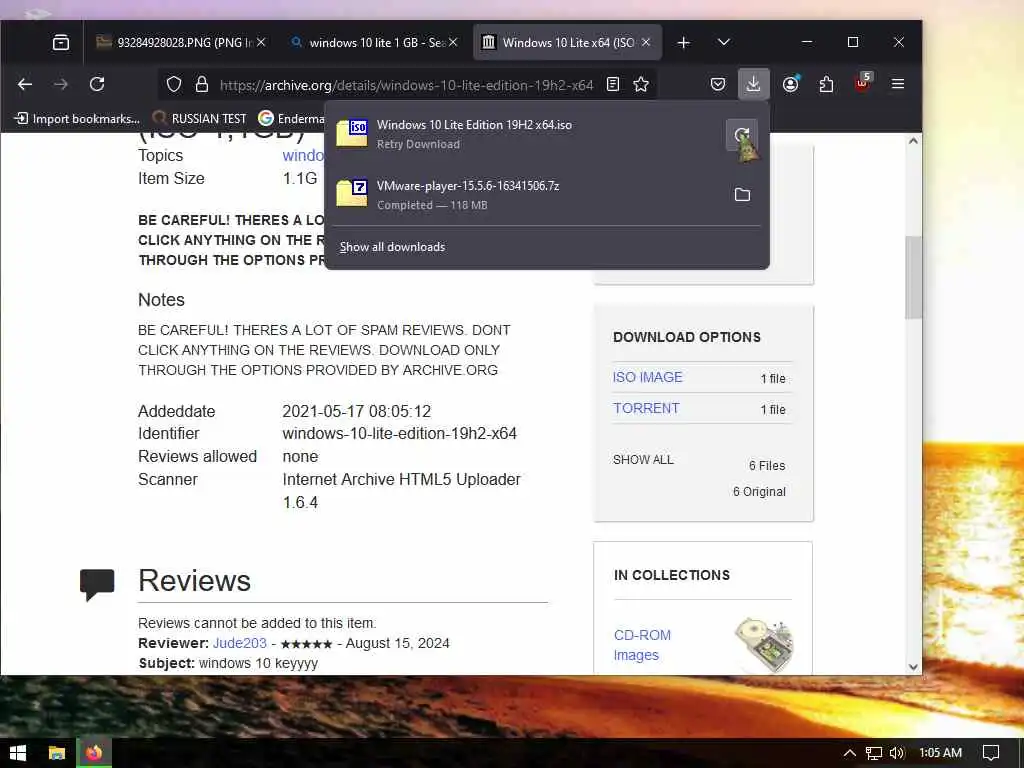Open Windows Start menu
The image size is (1024, 768).
coord(18,753)
